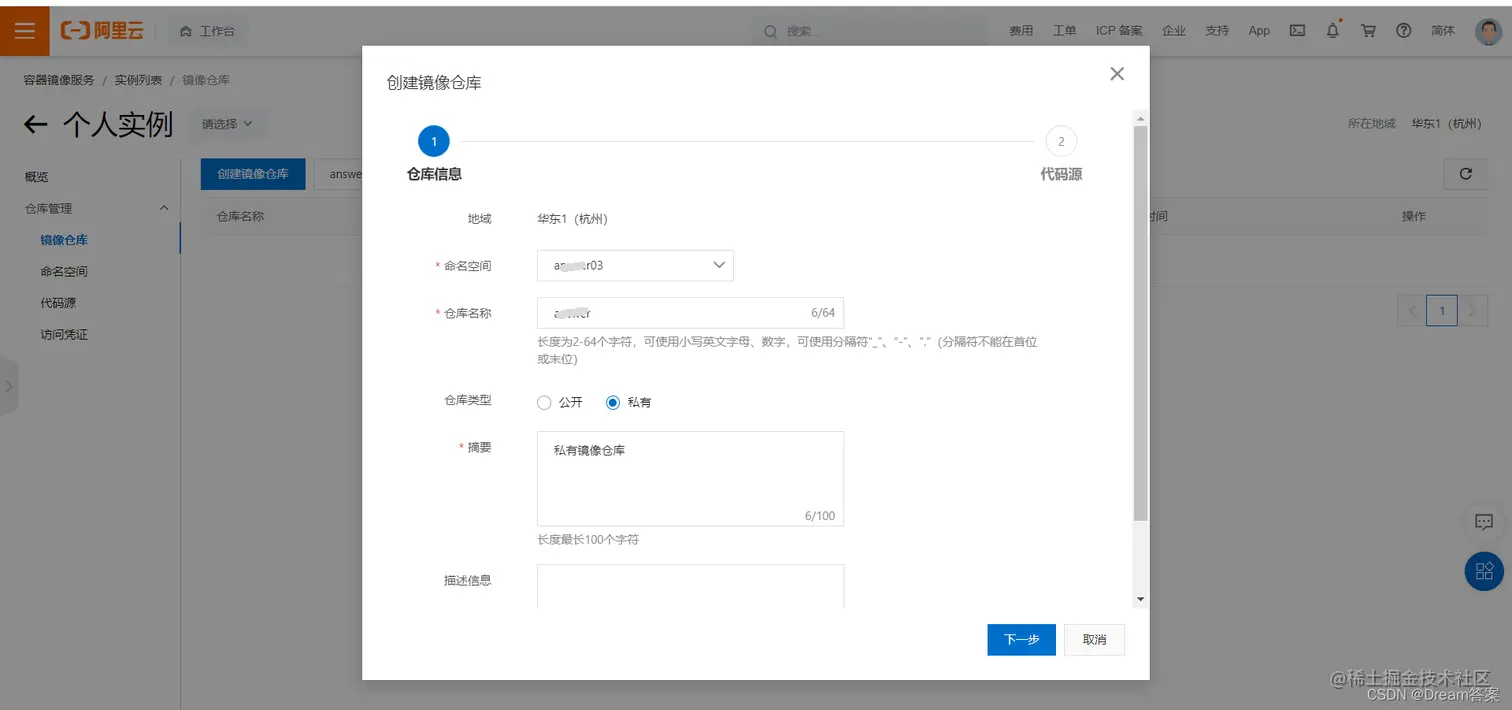Open the user avatar menu
1512x710 pixels.
tap(1489, 31)
